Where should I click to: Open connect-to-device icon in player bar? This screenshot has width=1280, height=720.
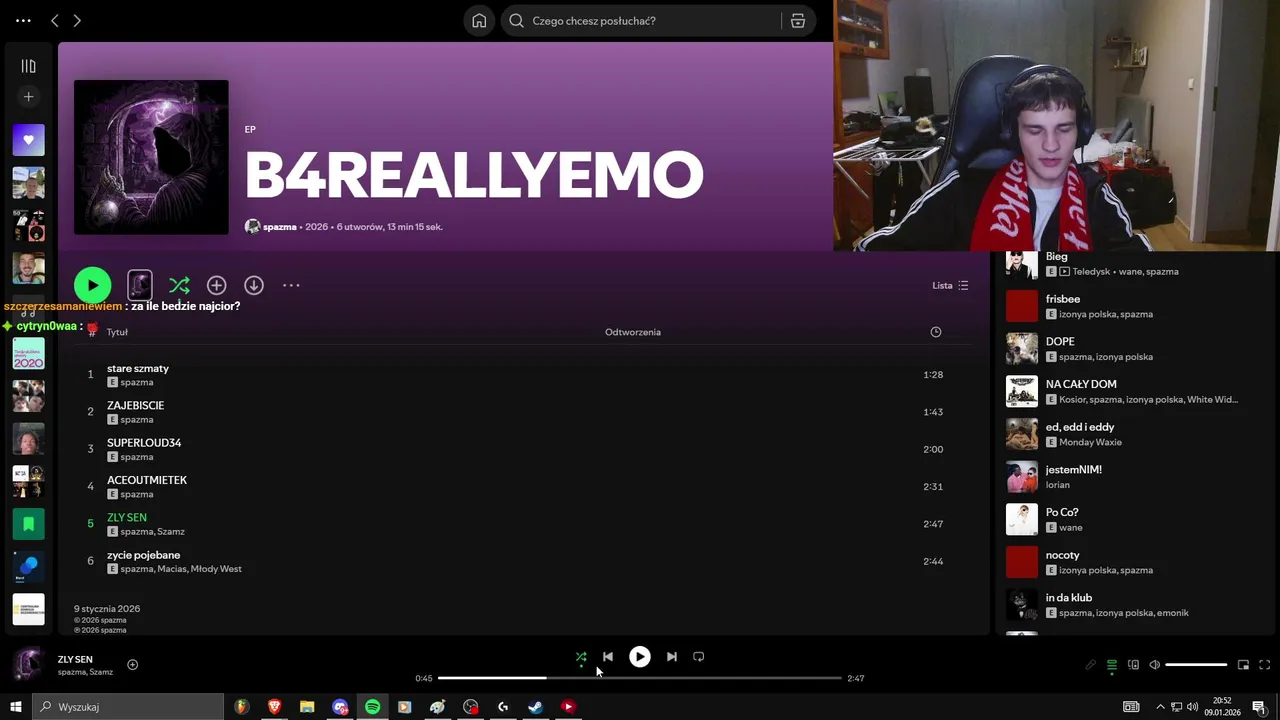(1133, 665)
